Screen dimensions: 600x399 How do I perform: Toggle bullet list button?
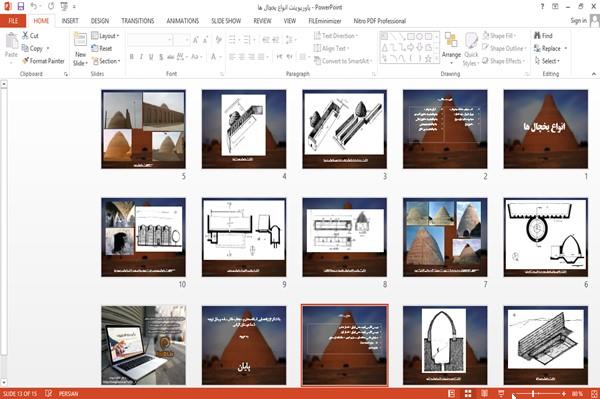point(233,40)
